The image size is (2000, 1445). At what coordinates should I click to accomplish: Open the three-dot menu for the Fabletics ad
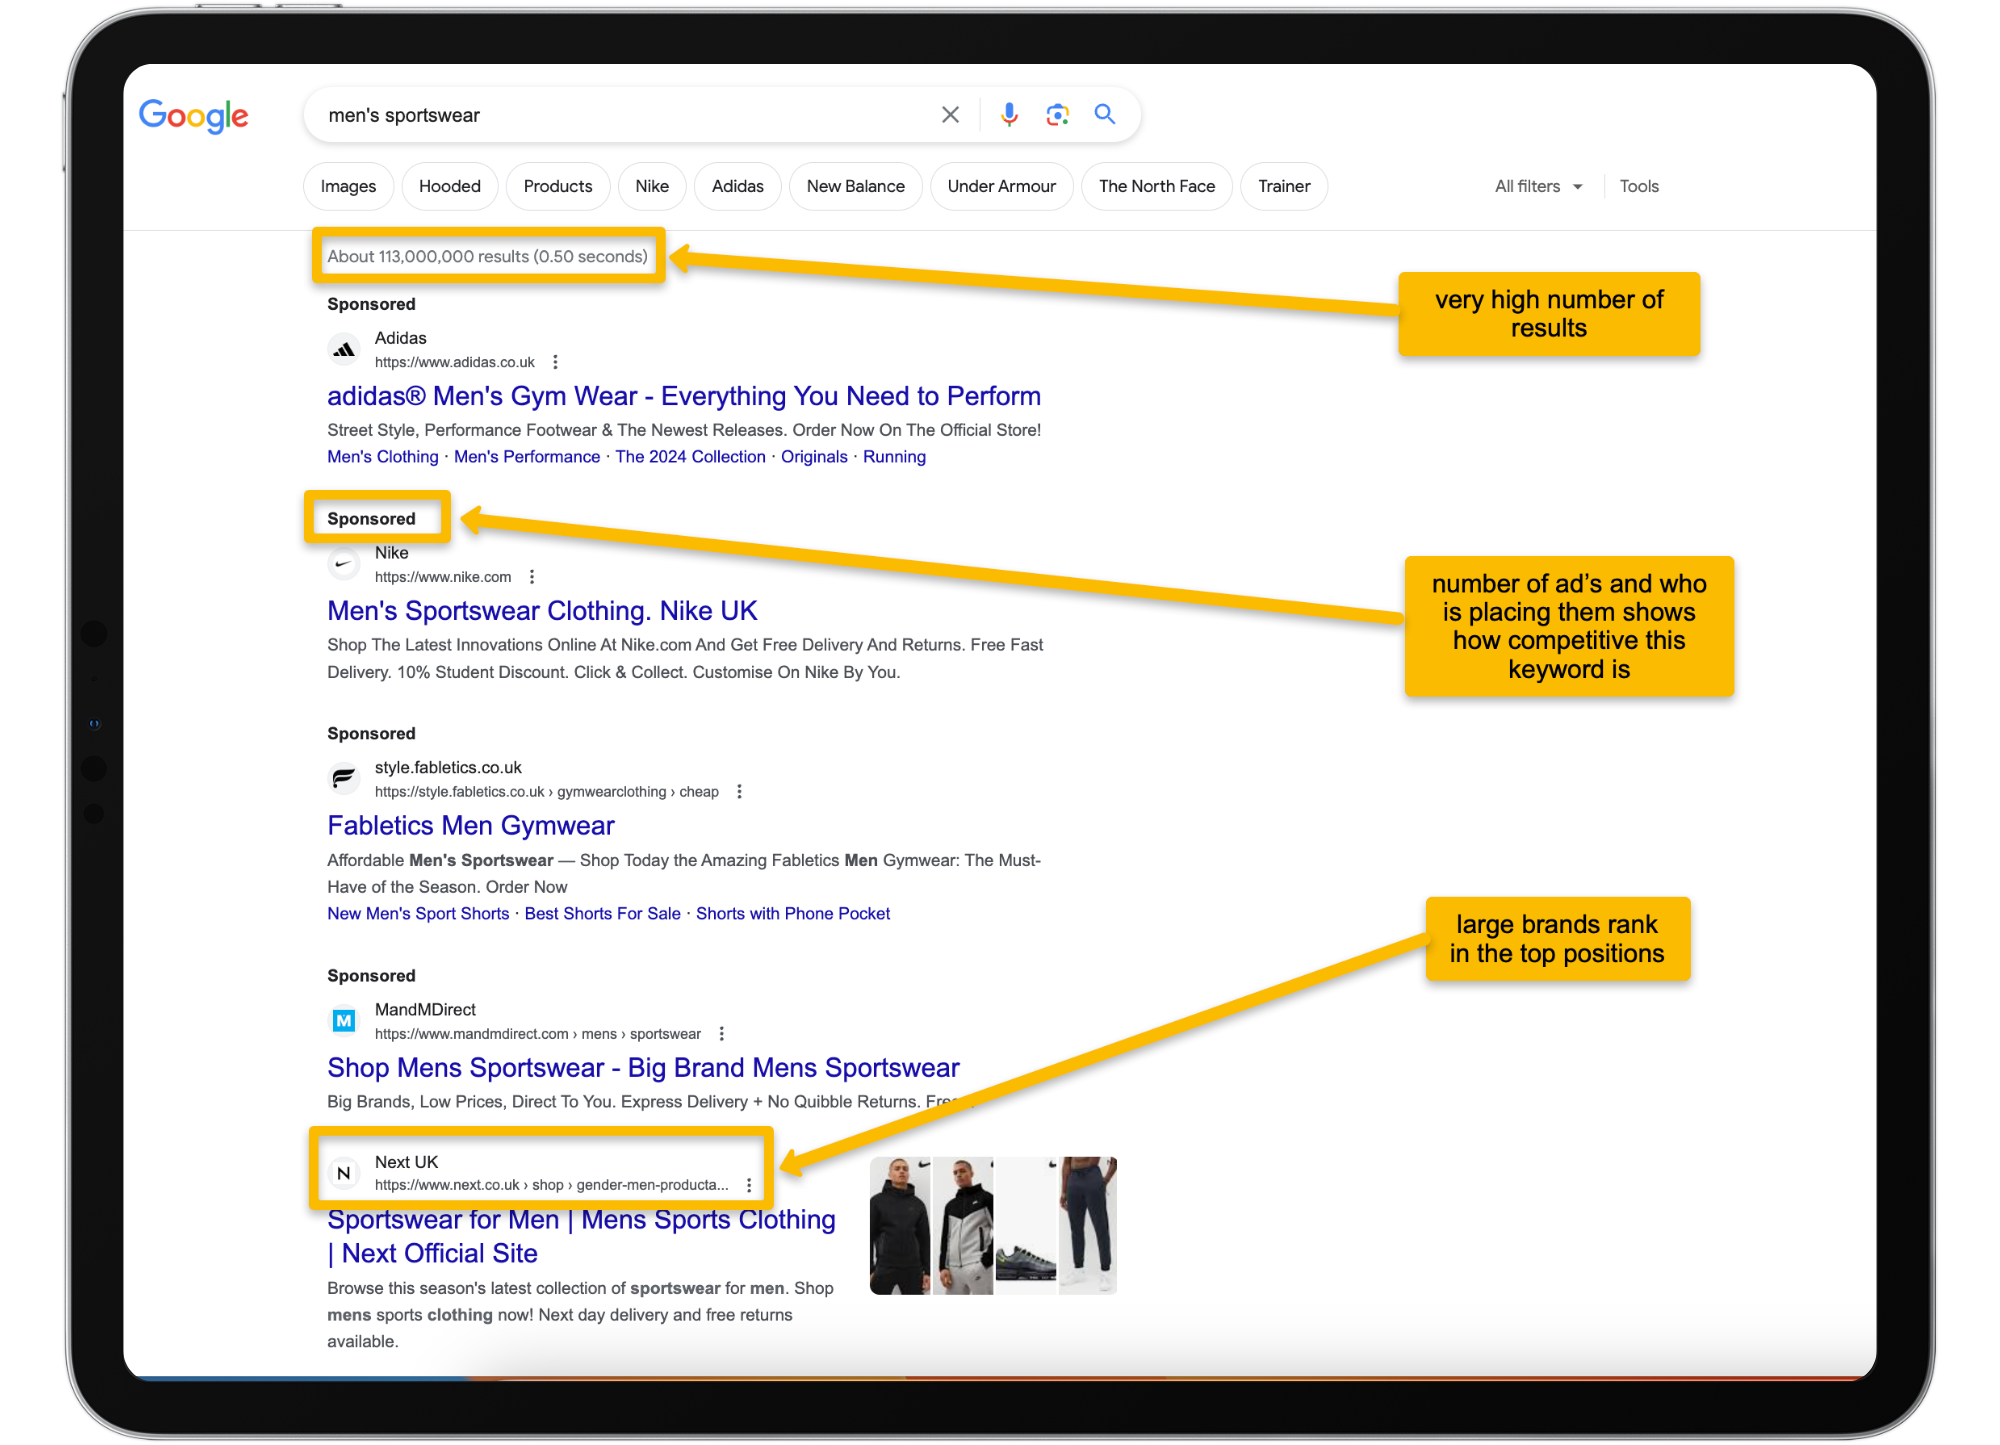[x=739, y=791]
